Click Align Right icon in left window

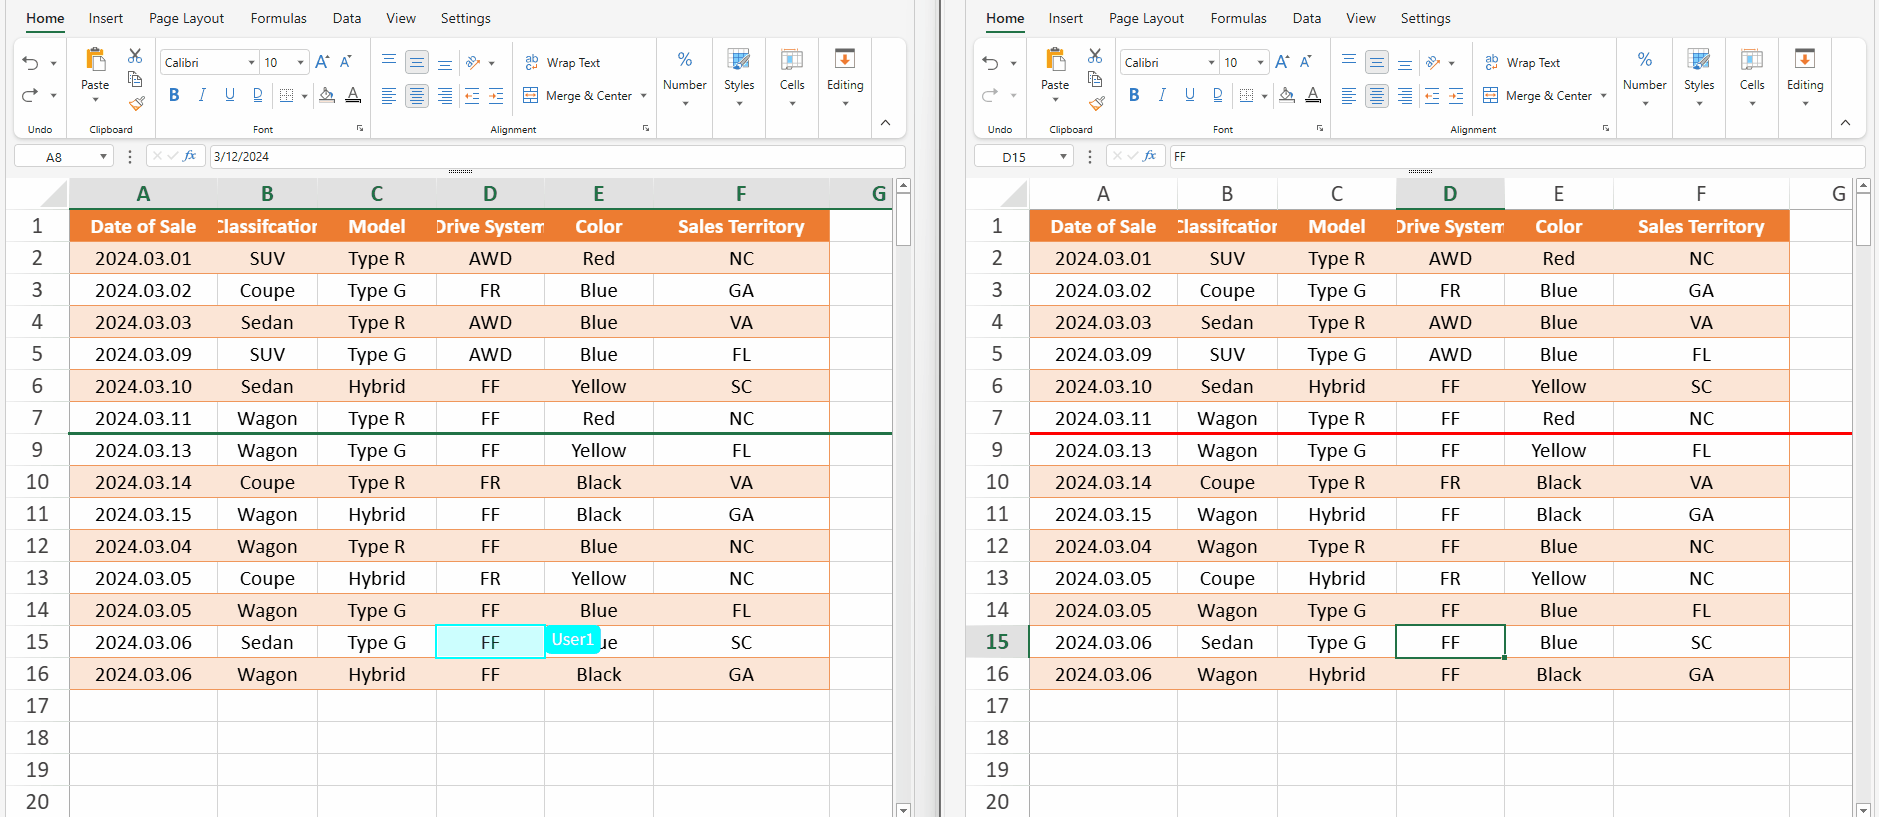pos(445,95)
